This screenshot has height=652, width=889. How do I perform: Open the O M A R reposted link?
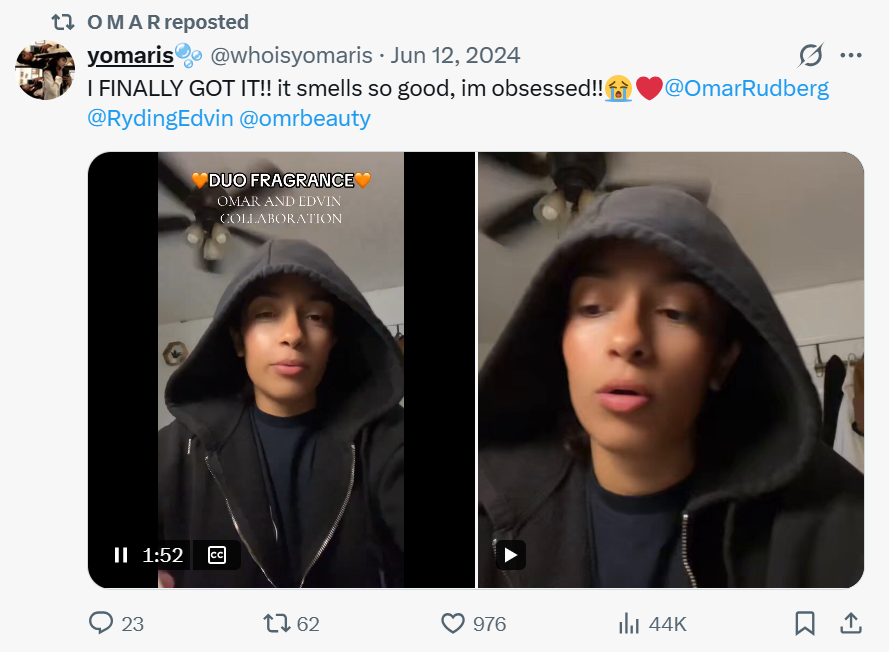[168, 21]
